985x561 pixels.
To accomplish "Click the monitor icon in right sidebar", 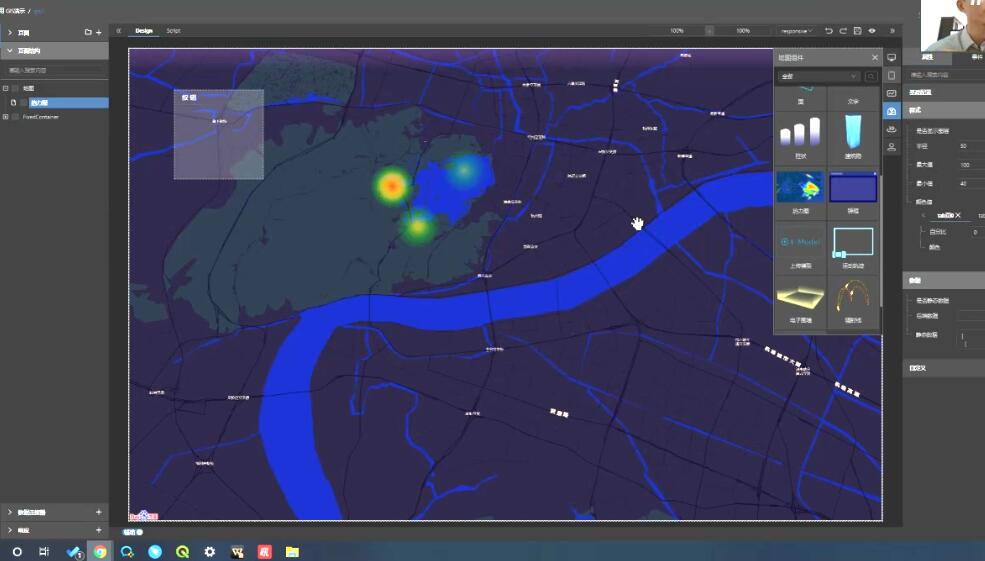I will tap(891, 58).
